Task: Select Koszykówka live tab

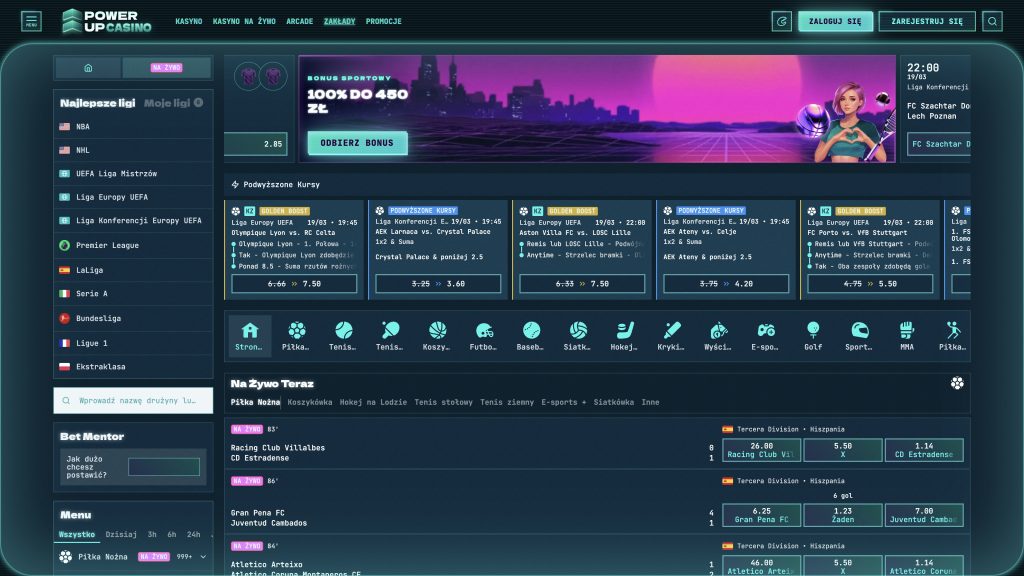Action: 310,402
